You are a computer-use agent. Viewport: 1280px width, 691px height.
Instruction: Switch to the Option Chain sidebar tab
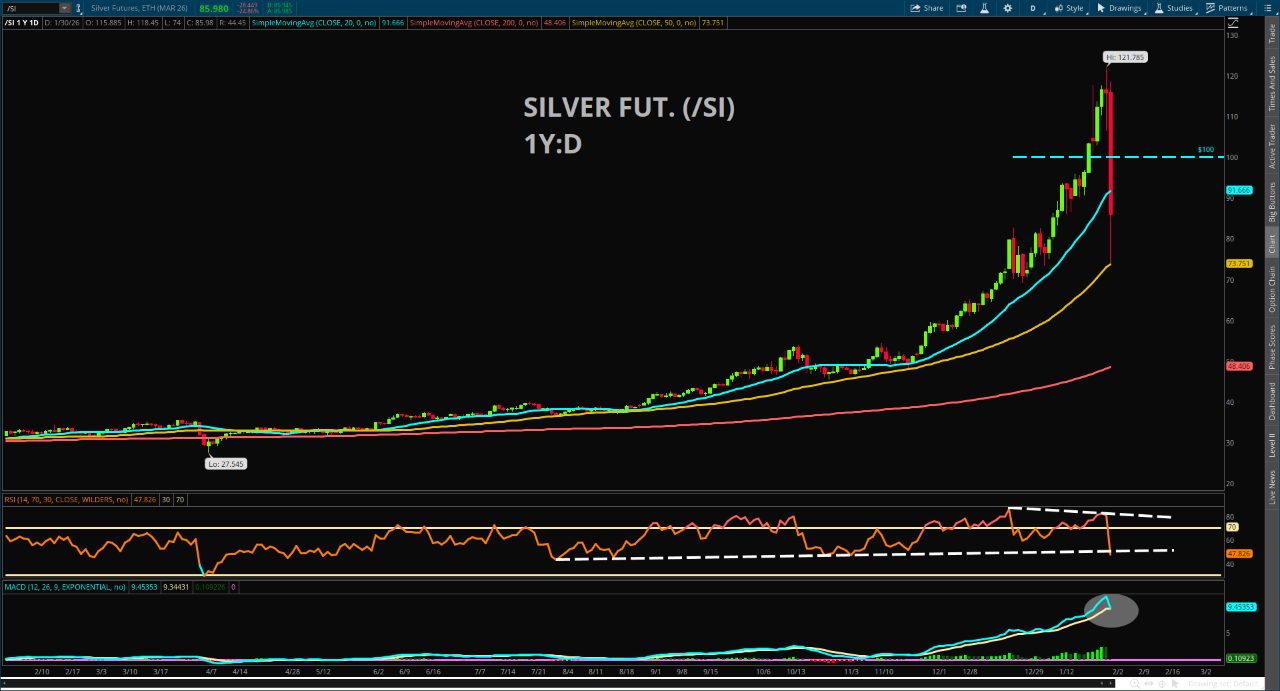[x=1272, y=290]
